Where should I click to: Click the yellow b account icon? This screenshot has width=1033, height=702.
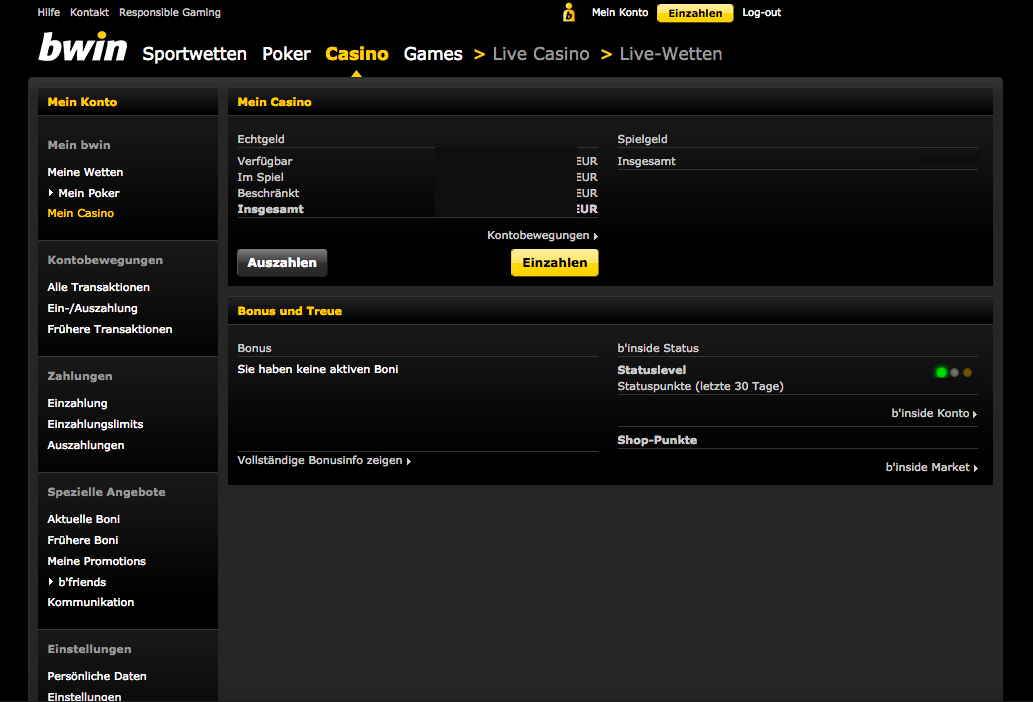[569, 13]
